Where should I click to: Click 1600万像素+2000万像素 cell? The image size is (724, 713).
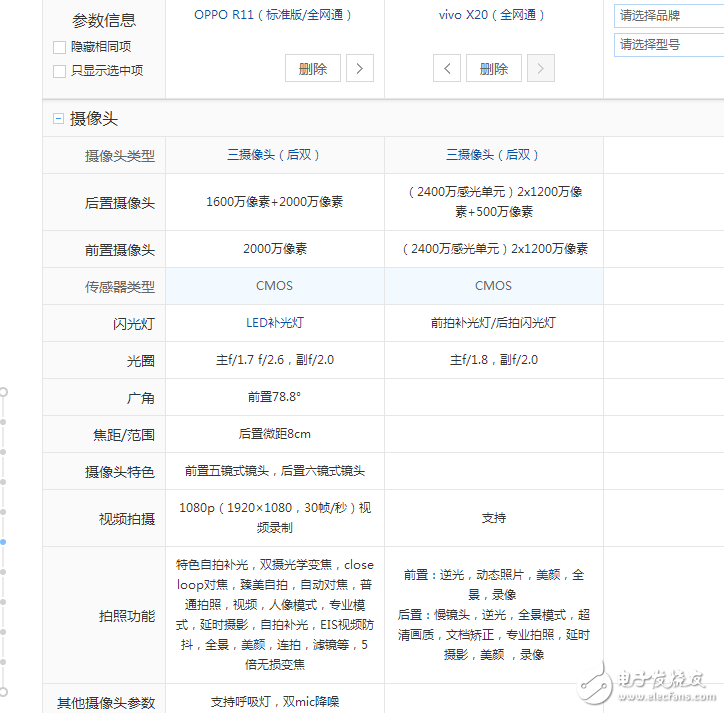tap(275, 202)
